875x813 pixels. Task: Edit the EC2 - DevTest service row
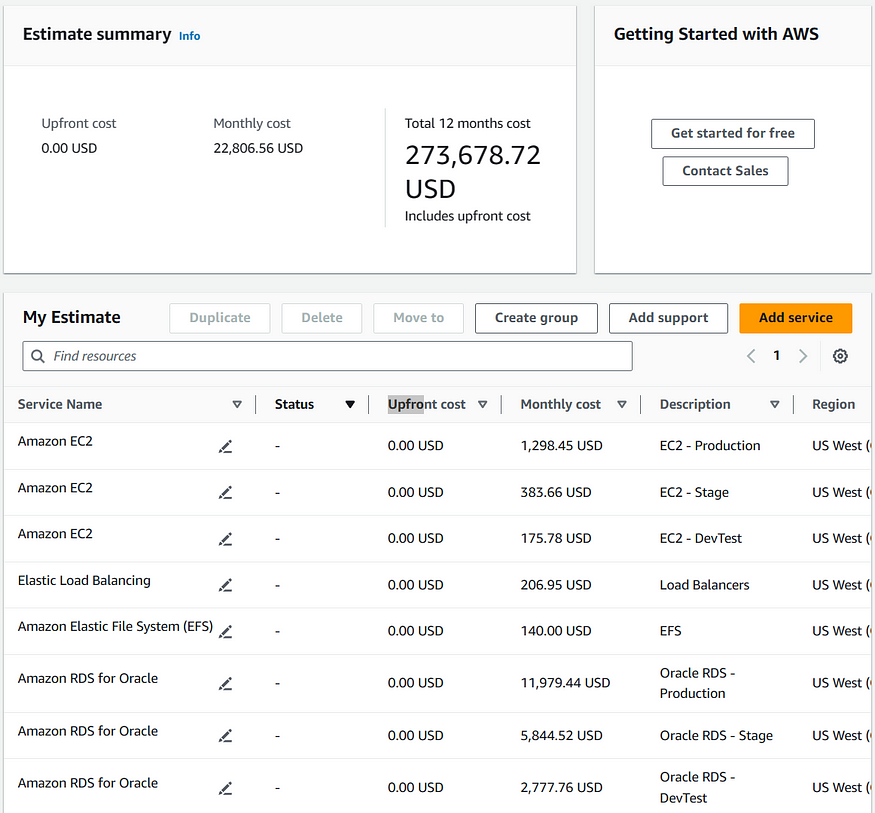point(225,539)
